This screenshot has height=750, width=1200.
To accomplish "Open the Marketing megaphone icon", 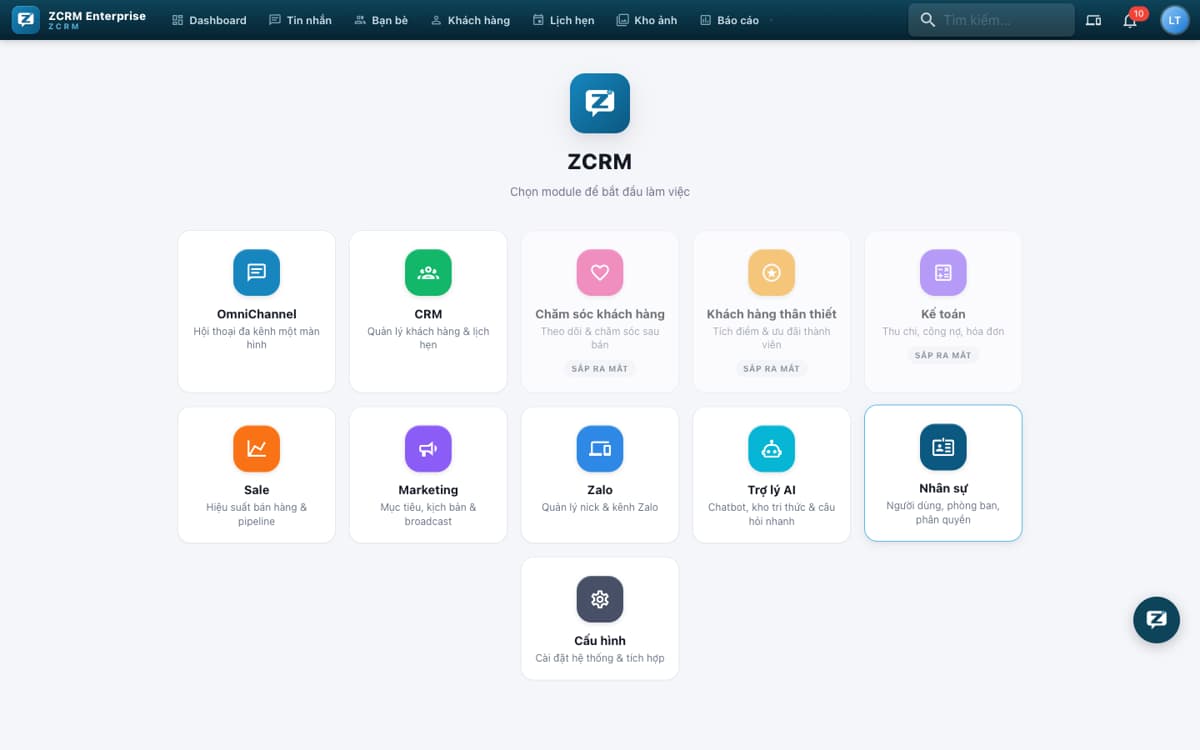I will coord(428,448).
